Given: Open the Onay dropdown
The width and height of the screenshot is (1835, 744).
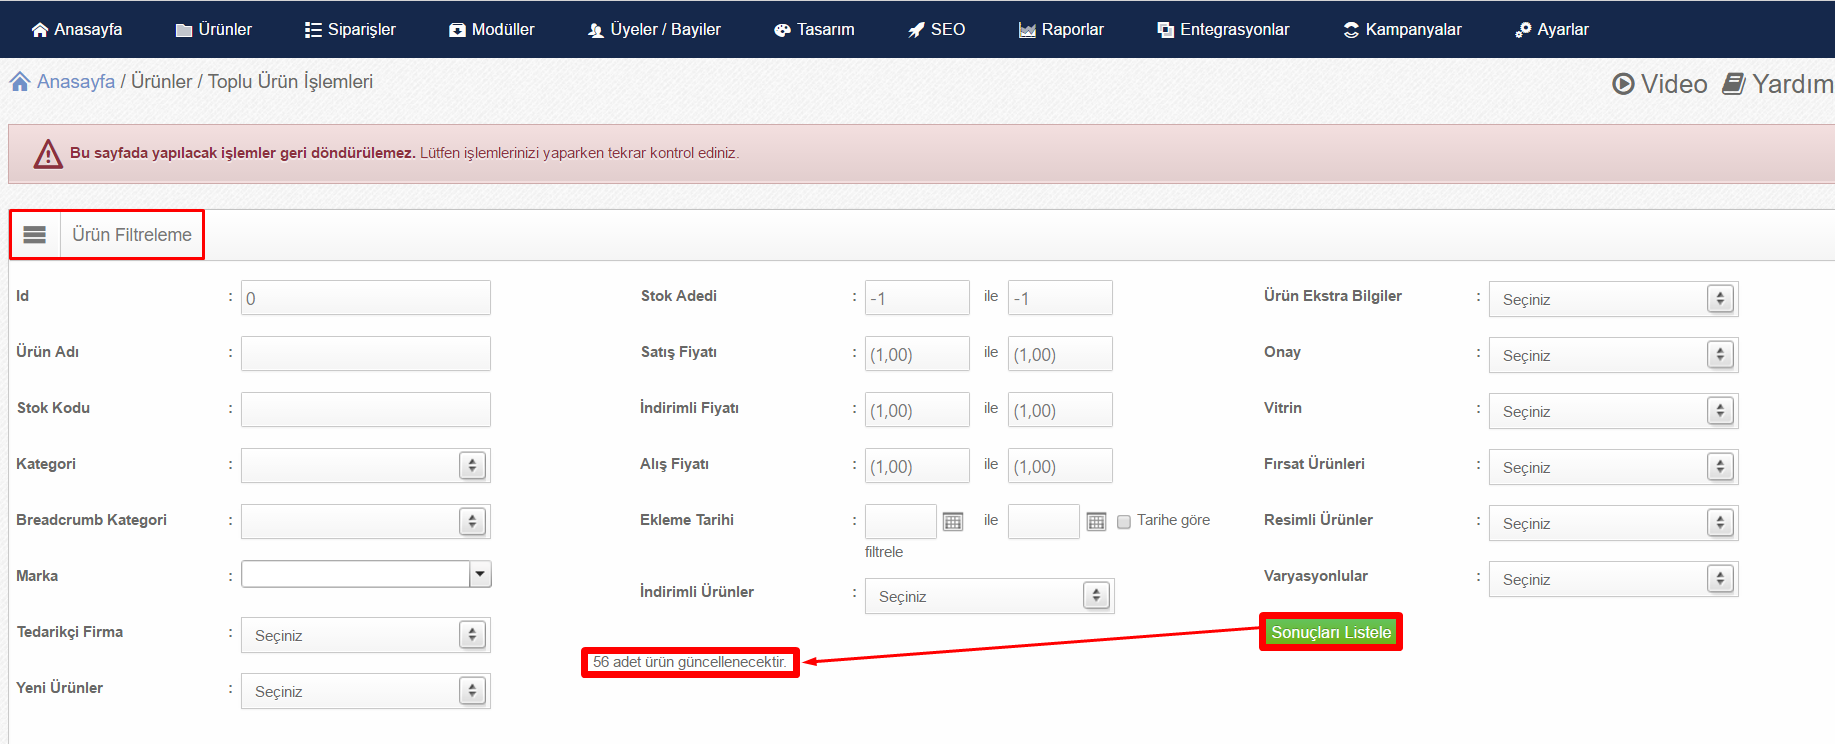Looking at the screenshot, I should tap(1614, 355).
